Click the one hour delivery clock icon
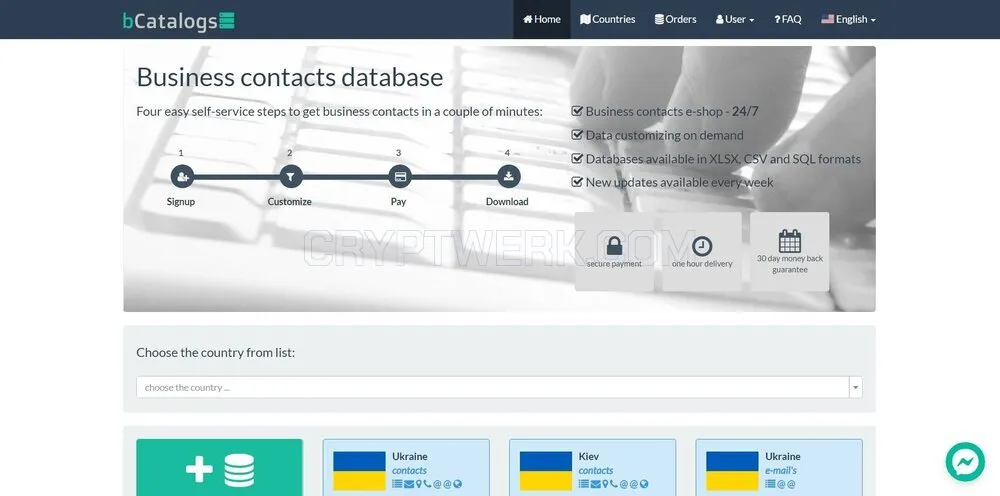 coord(702,246)
